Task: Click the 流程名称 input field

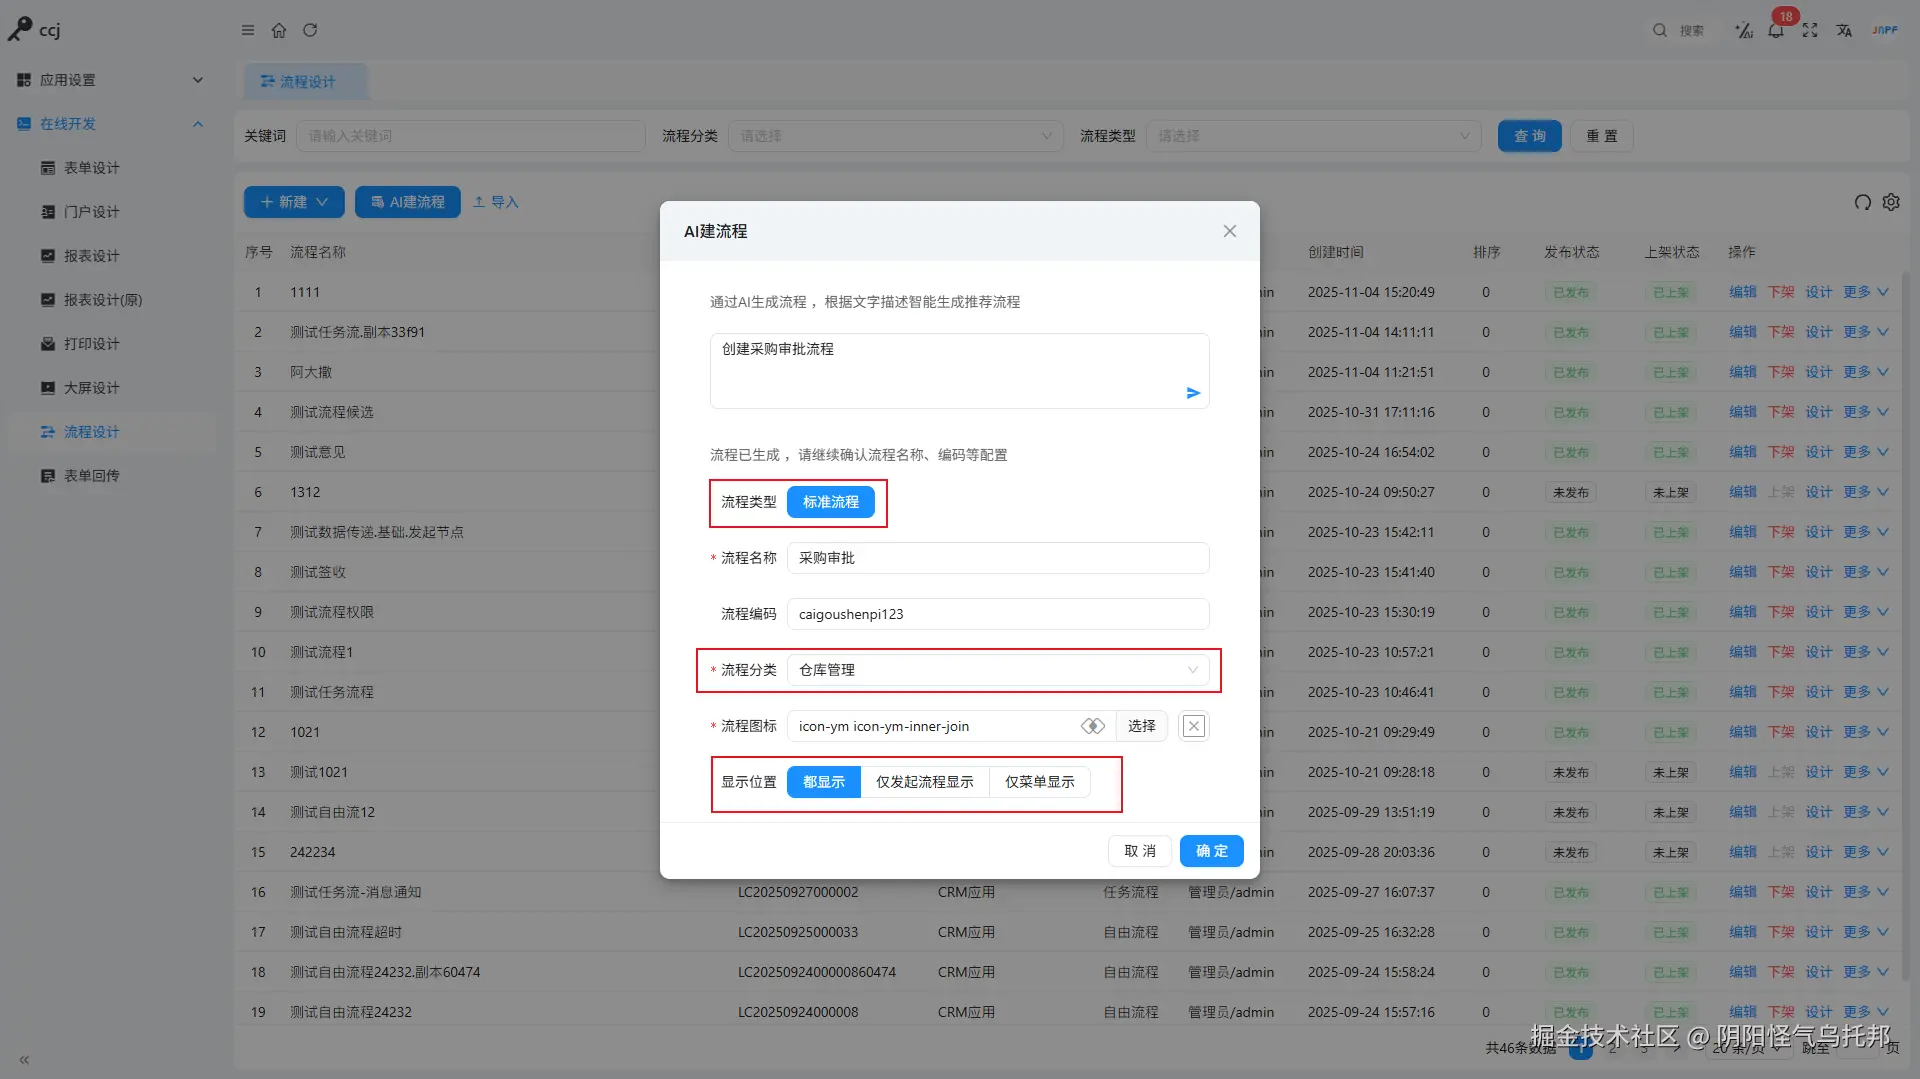Action: click(998, 558)
